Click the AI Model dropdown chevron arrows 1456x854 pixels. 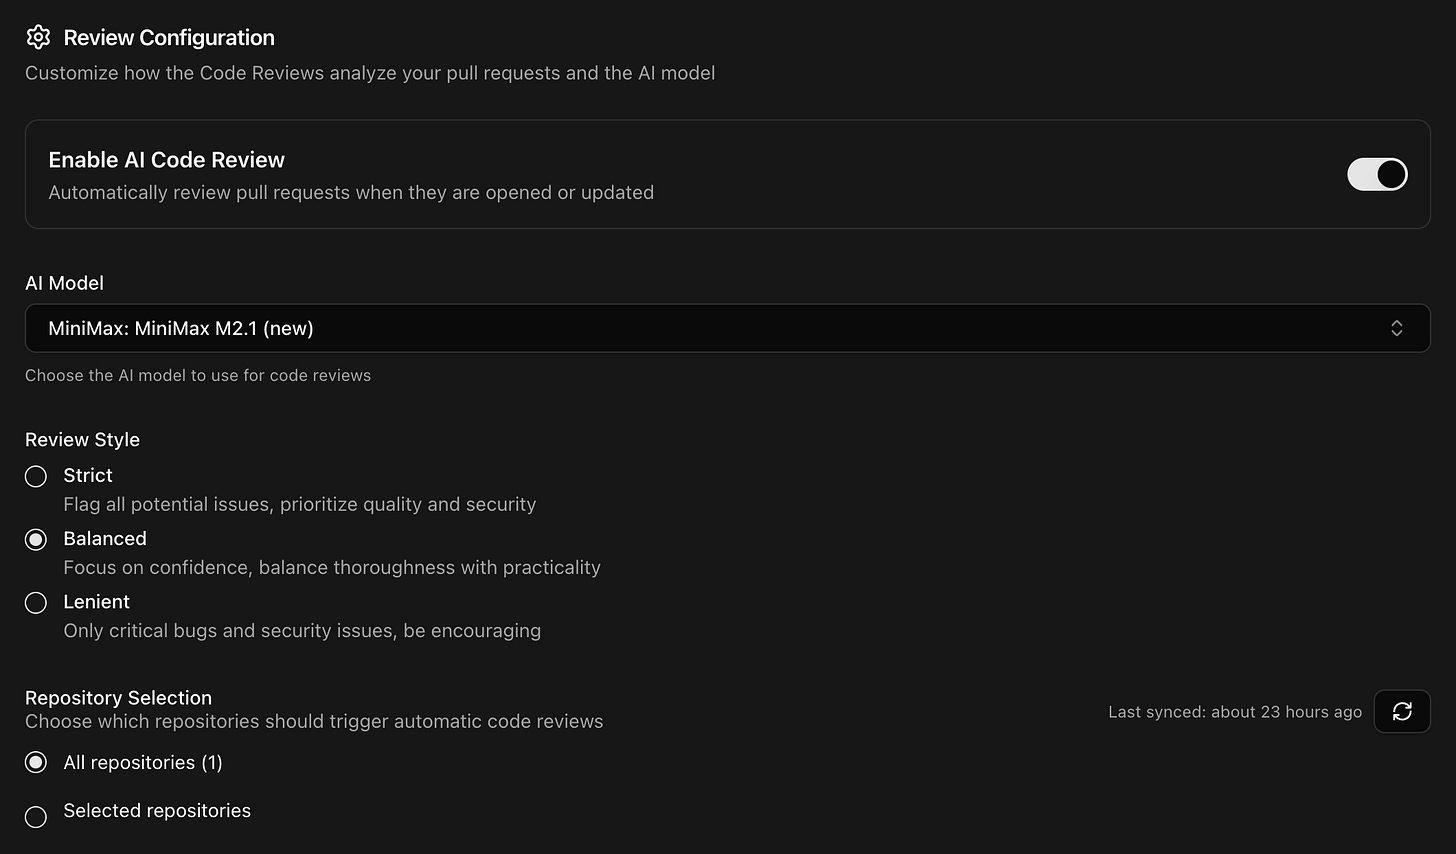(x=1396, y=328)
